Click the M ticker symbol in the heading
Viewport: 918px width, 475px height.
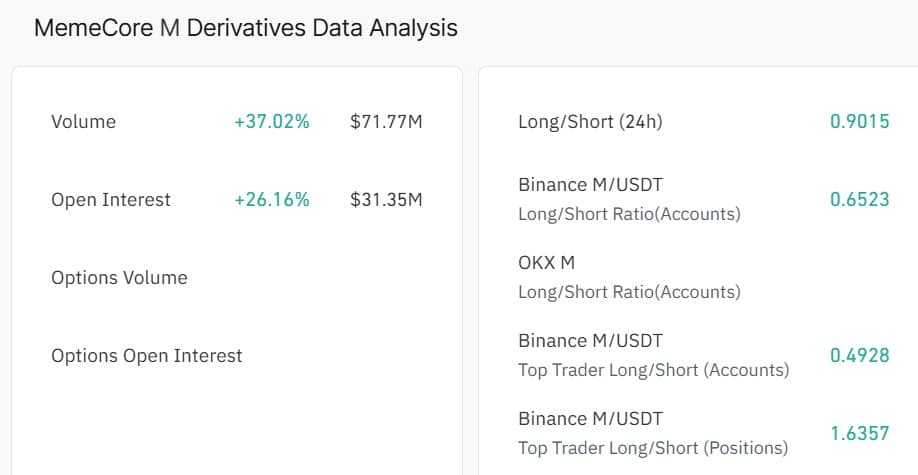click(x=171, y=28)
